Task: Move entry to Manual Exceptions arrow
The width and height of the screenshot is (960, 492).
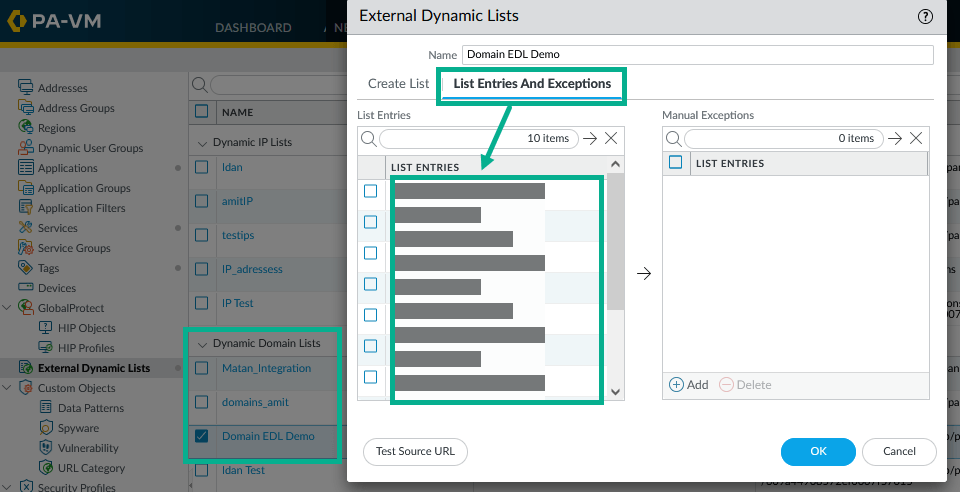Action: click(x=644, y=273)
